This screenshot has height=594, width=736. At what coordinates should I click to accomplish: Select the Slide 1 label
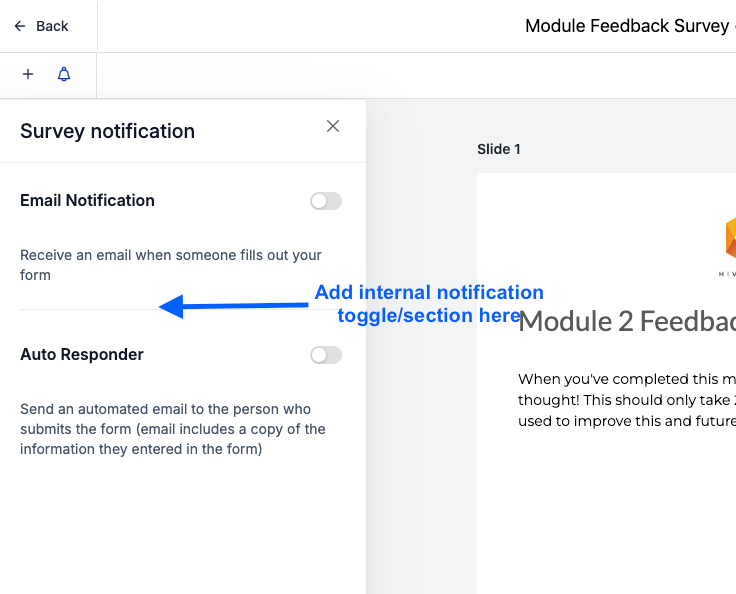[x=498, y=149]
